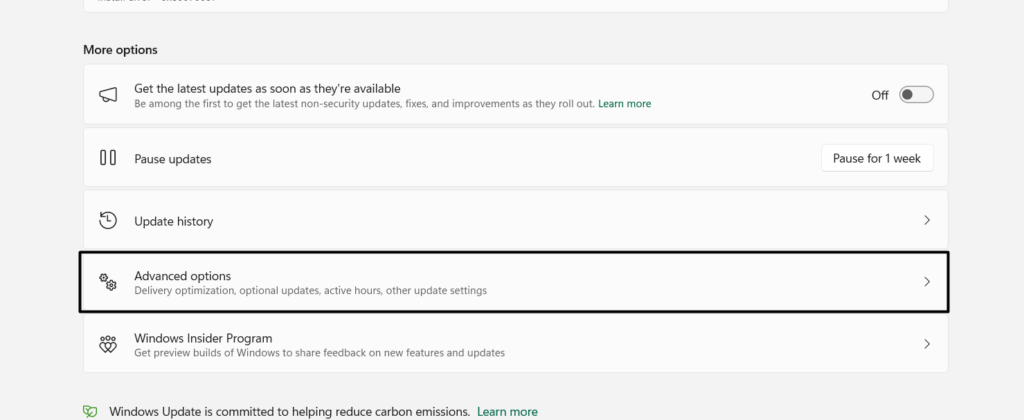The image size is (1024, 420).
Task: Click the Windows Insider Program hearts icon
Action: (108, 344)
